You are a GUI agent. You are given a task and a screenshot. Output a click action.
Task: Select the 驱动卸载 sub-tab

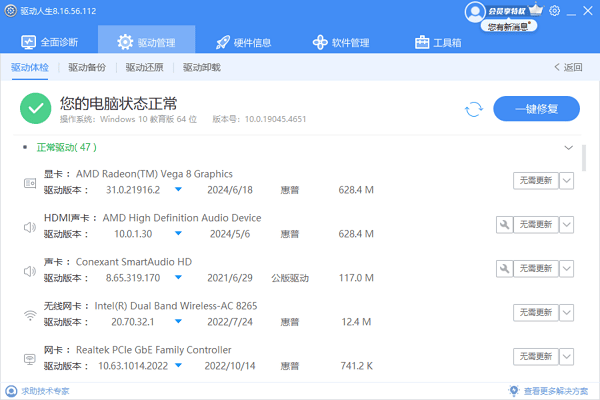click(x=202, y=67)
